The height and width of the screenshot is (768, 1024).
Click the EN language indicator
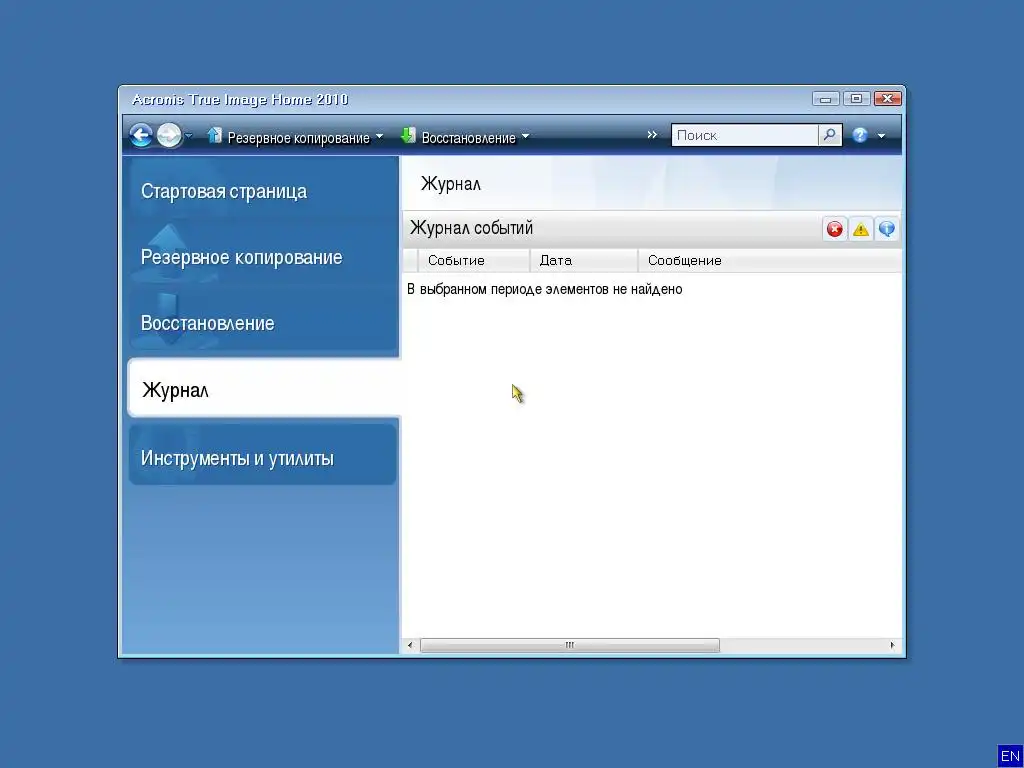click(1010, 756)
